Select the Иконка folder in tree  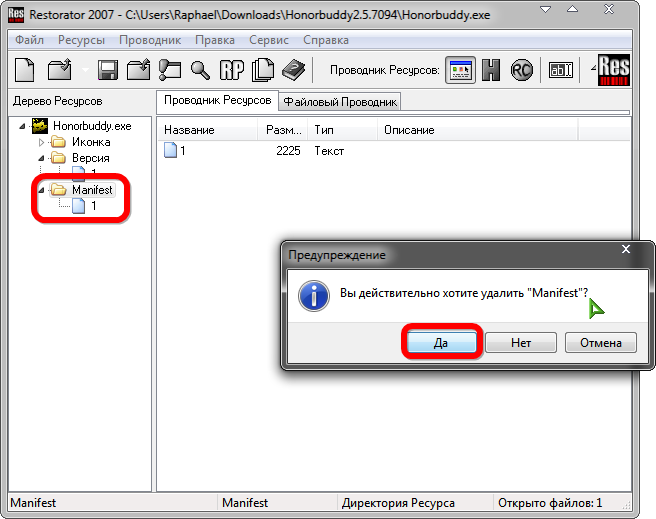[x=91, y=142]
